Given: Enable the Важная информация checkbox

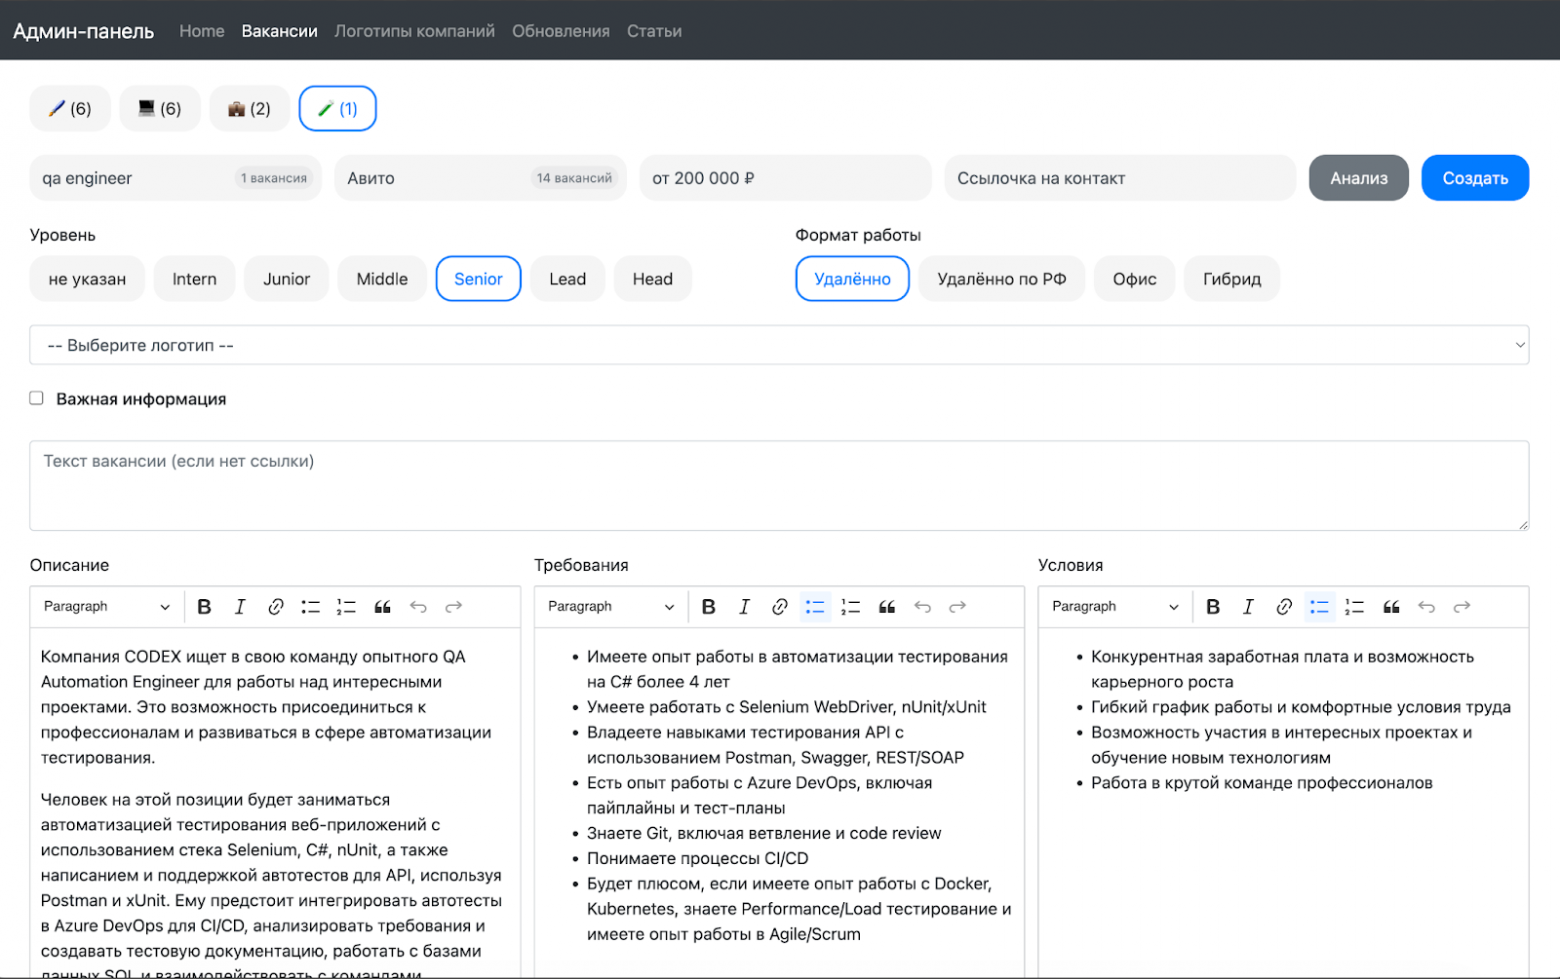Looking at the screenshot, I should [36, 398].
